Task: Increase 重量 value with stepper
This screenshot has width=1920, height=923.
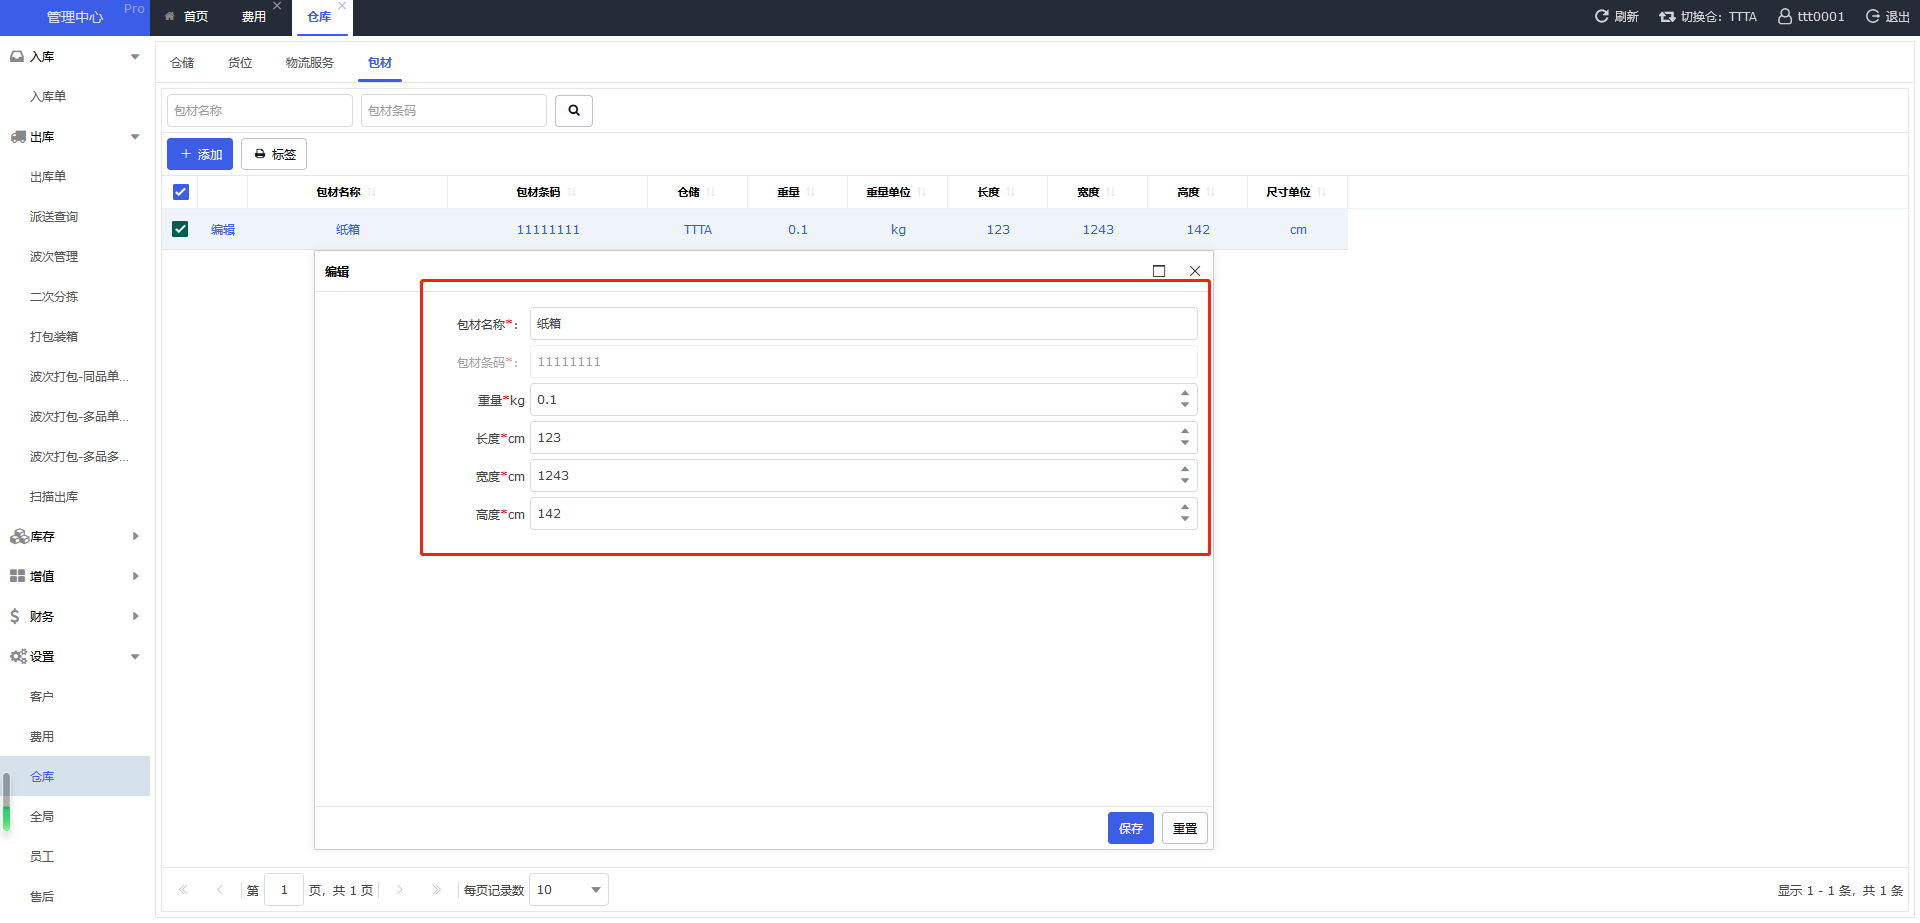Action: [1185, 394]
